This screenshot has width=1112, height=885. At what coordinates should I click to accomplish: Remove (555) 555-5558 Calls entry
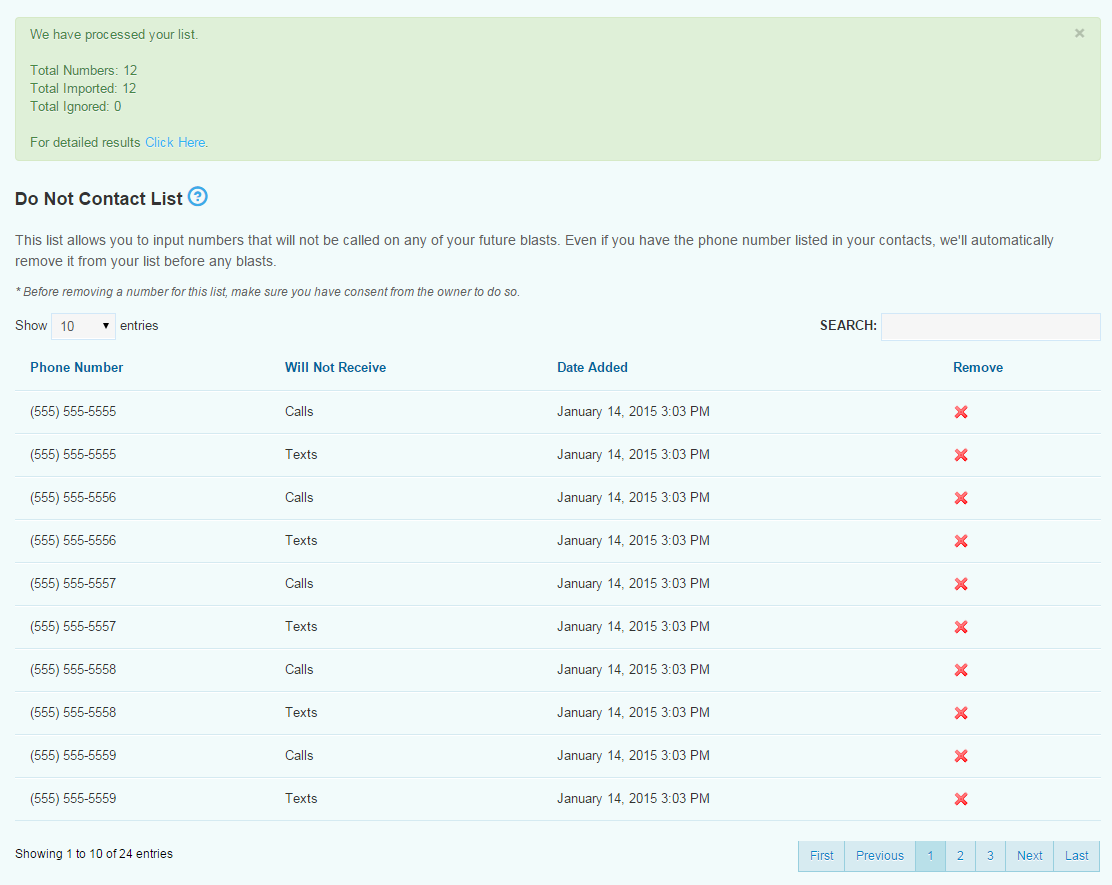click(961, 670)
